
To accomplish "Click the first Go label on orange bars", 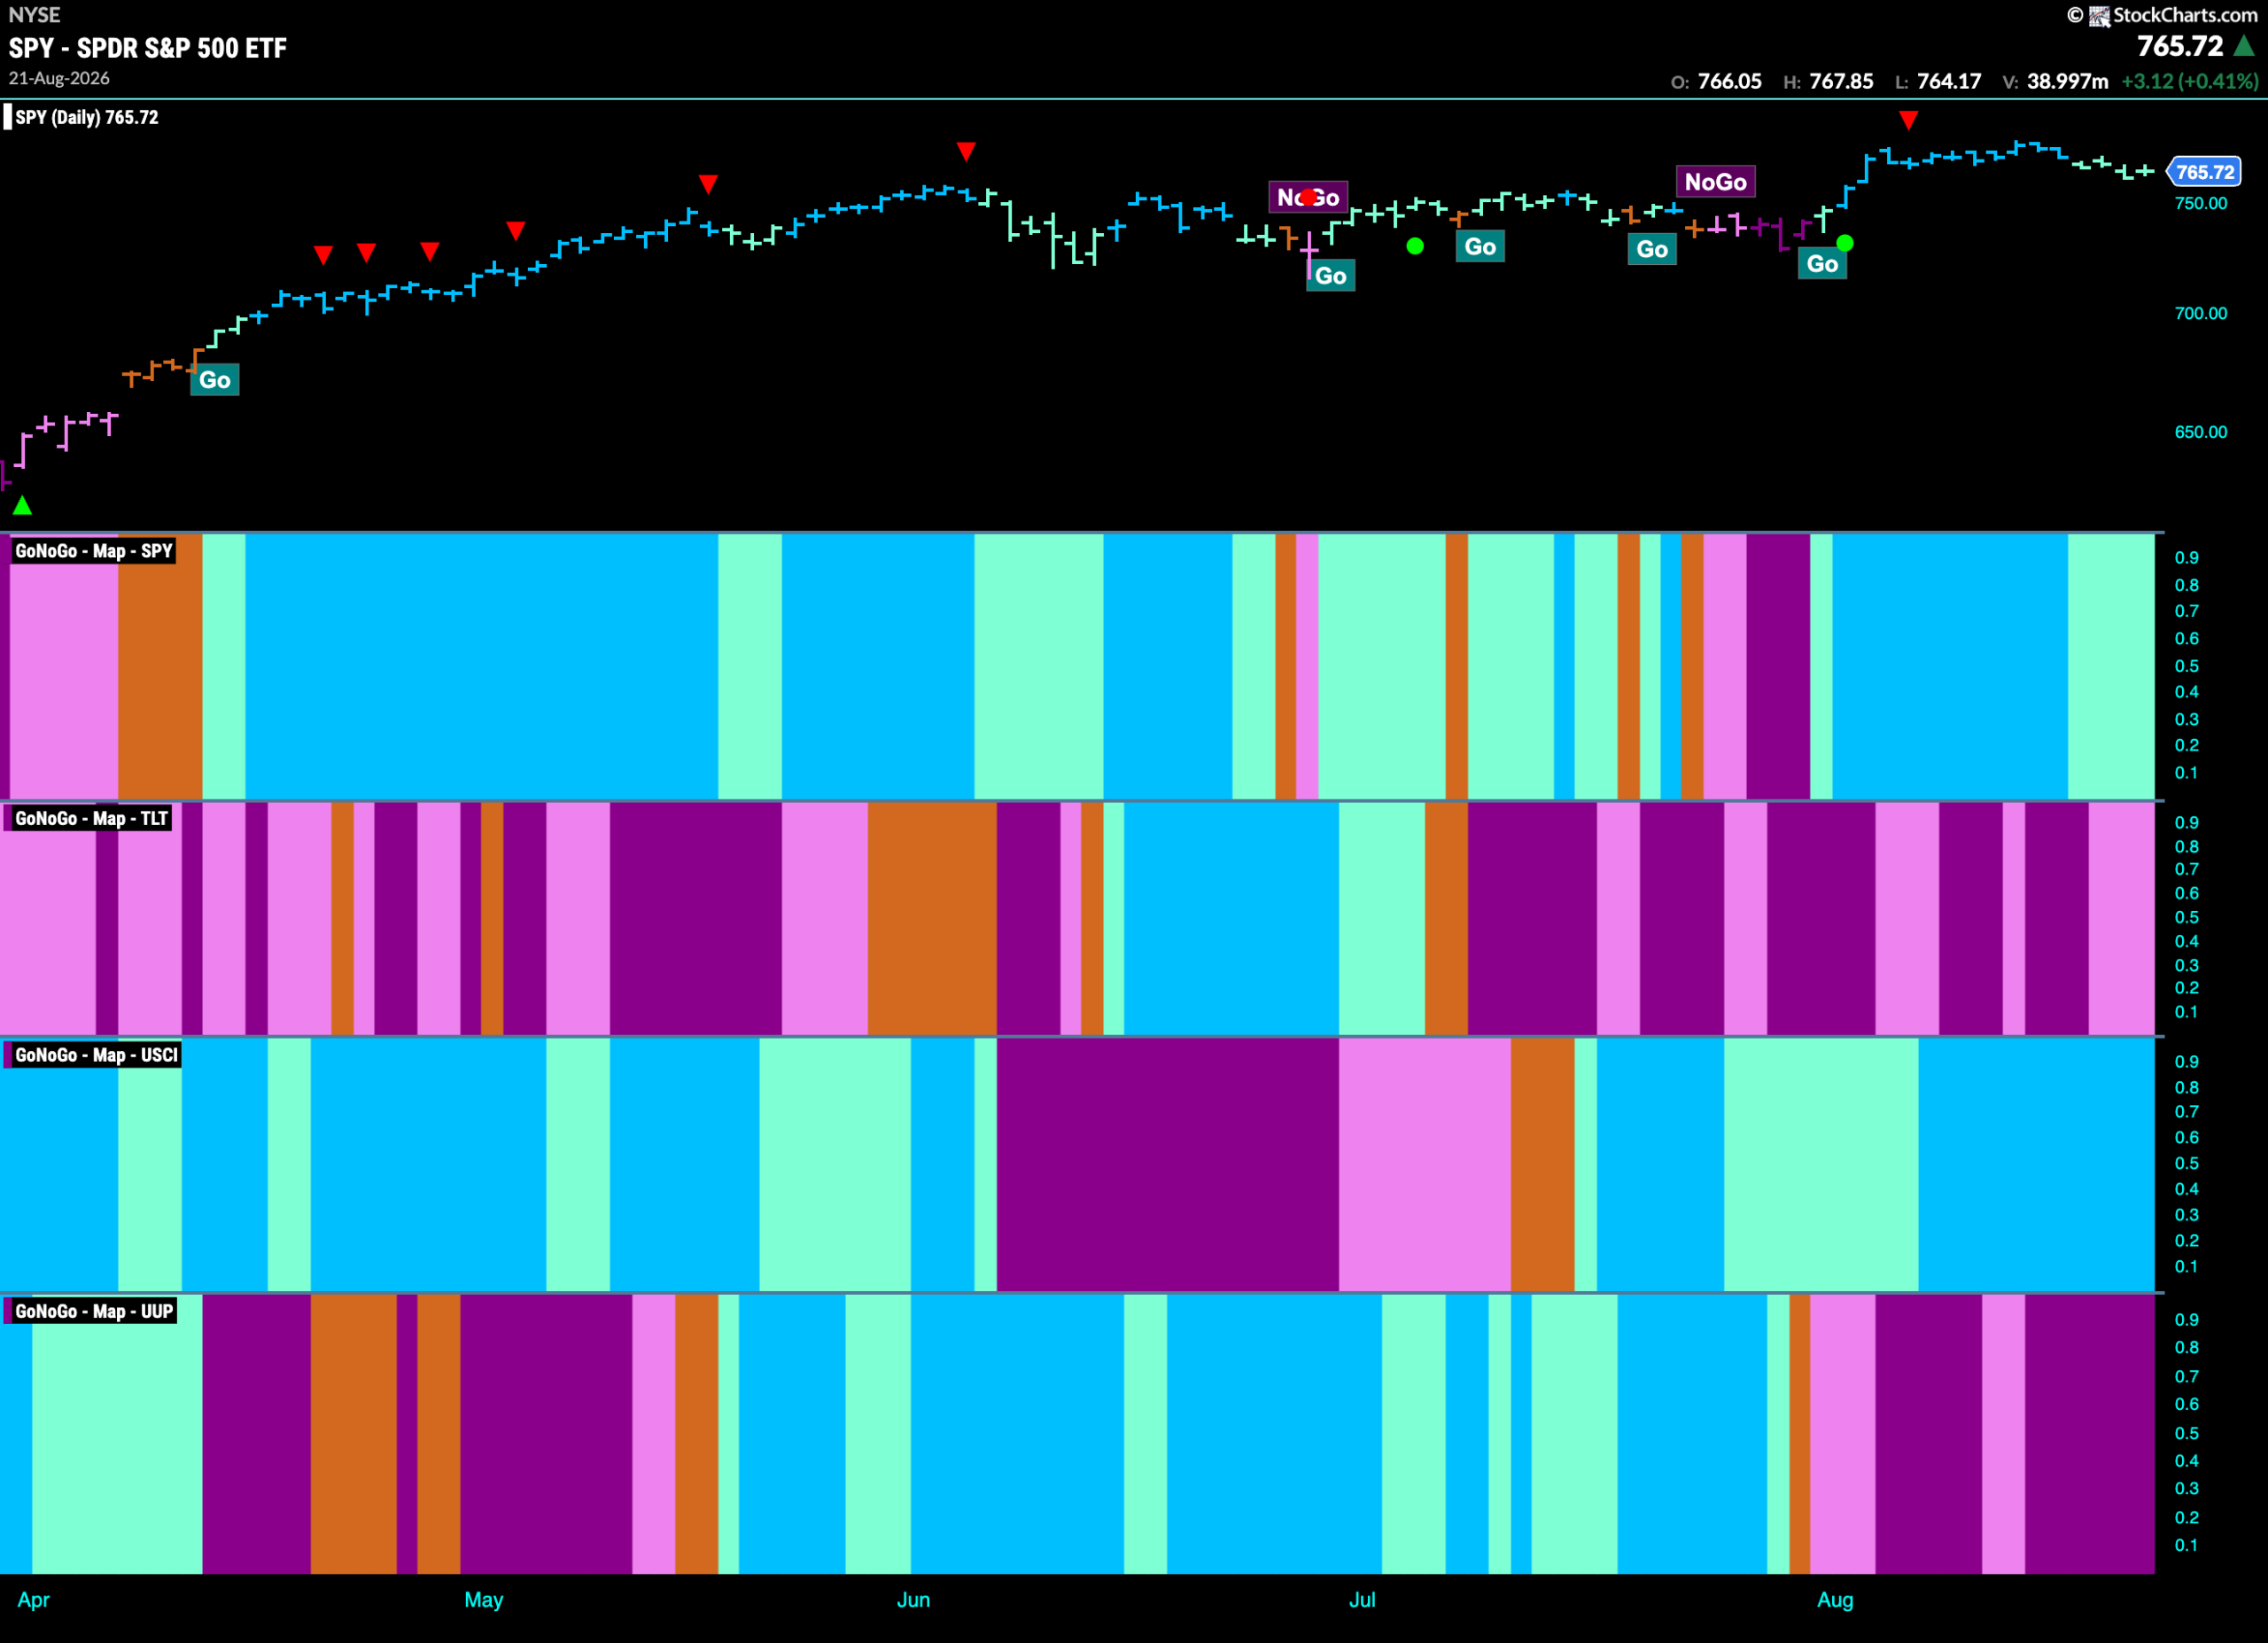I will (215, 380).
